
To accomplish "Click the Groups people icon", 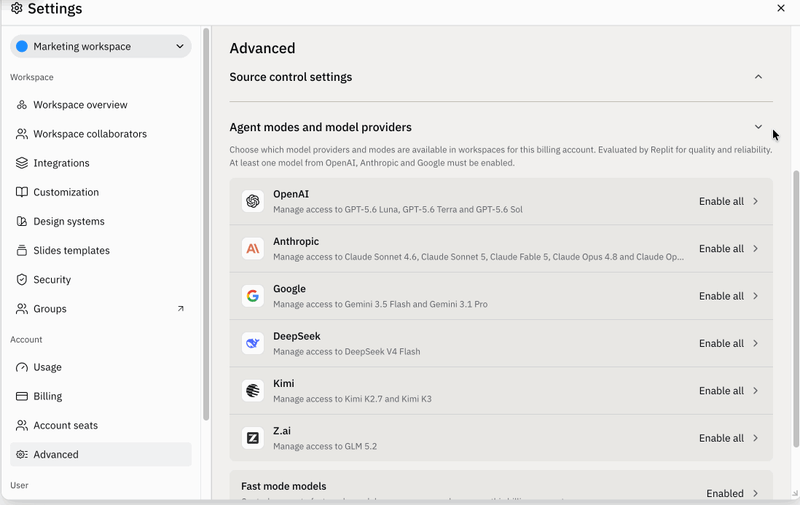I will 21,309.
